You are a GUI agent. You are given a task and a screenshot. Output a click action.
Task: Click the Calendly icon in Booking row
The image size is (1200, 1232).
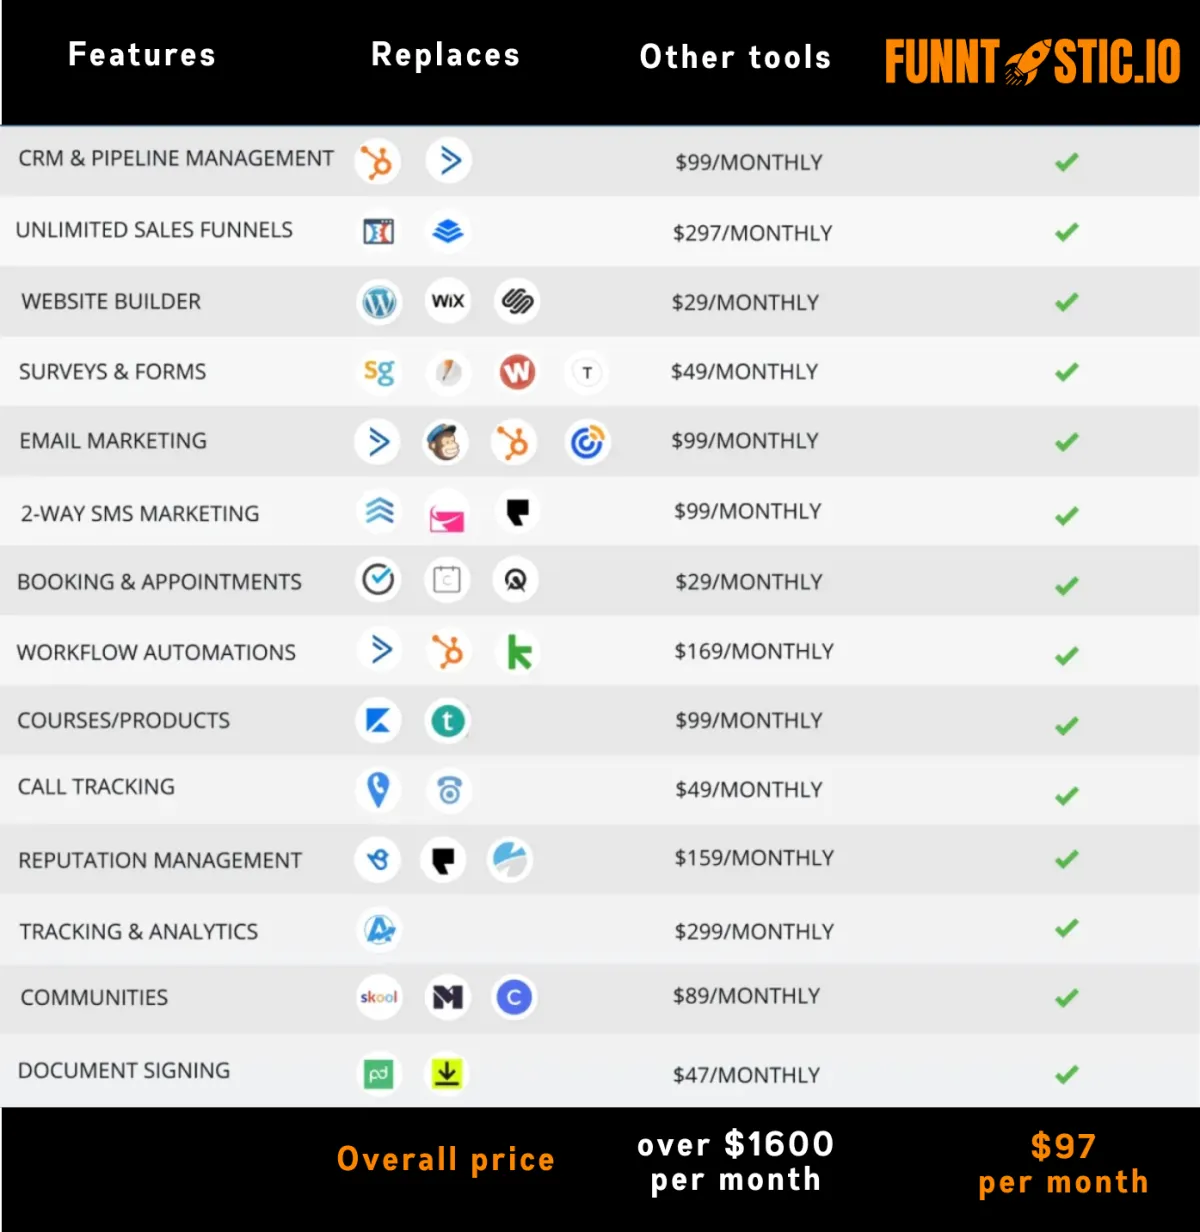point(378,579)
